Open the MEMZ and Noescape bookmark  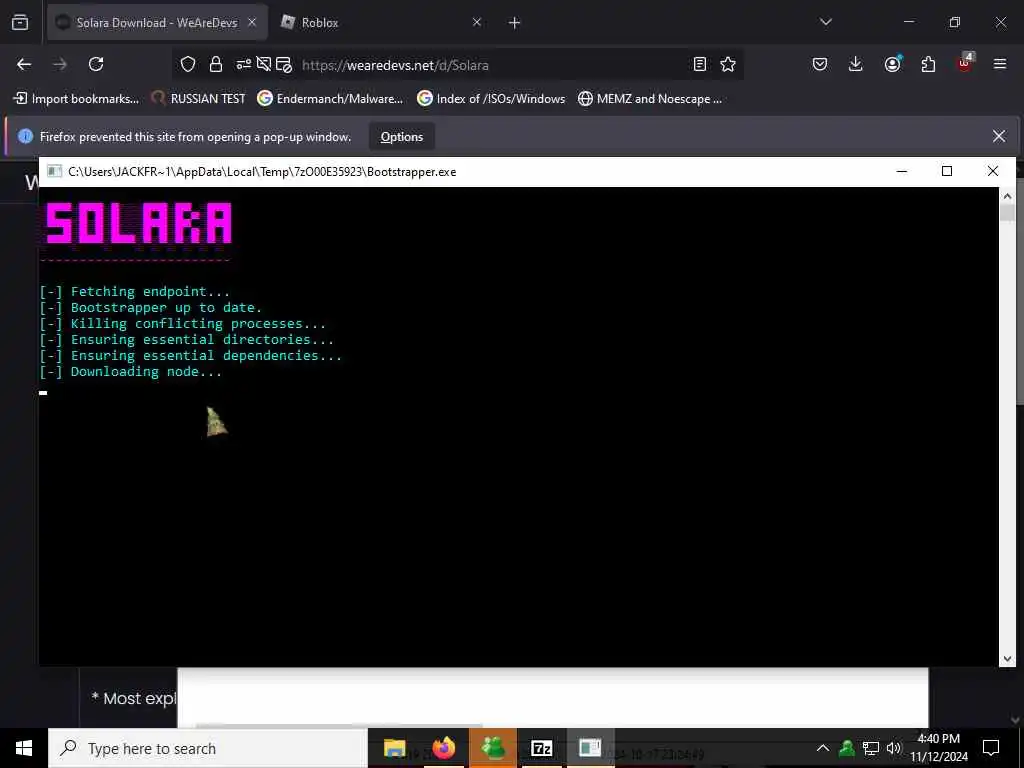click(650, 99)
